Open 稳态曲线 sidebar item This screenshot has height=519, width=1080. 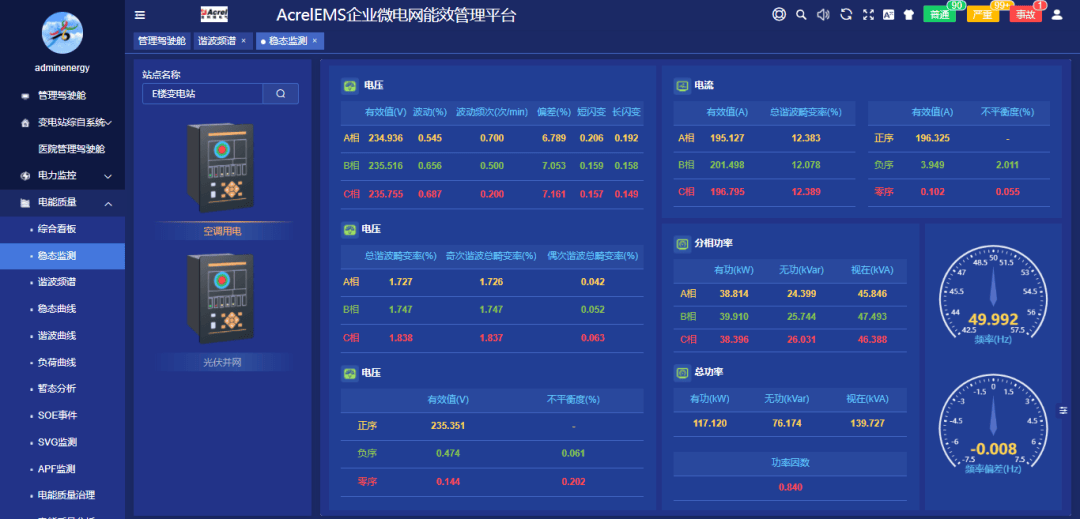click(62, 309)
